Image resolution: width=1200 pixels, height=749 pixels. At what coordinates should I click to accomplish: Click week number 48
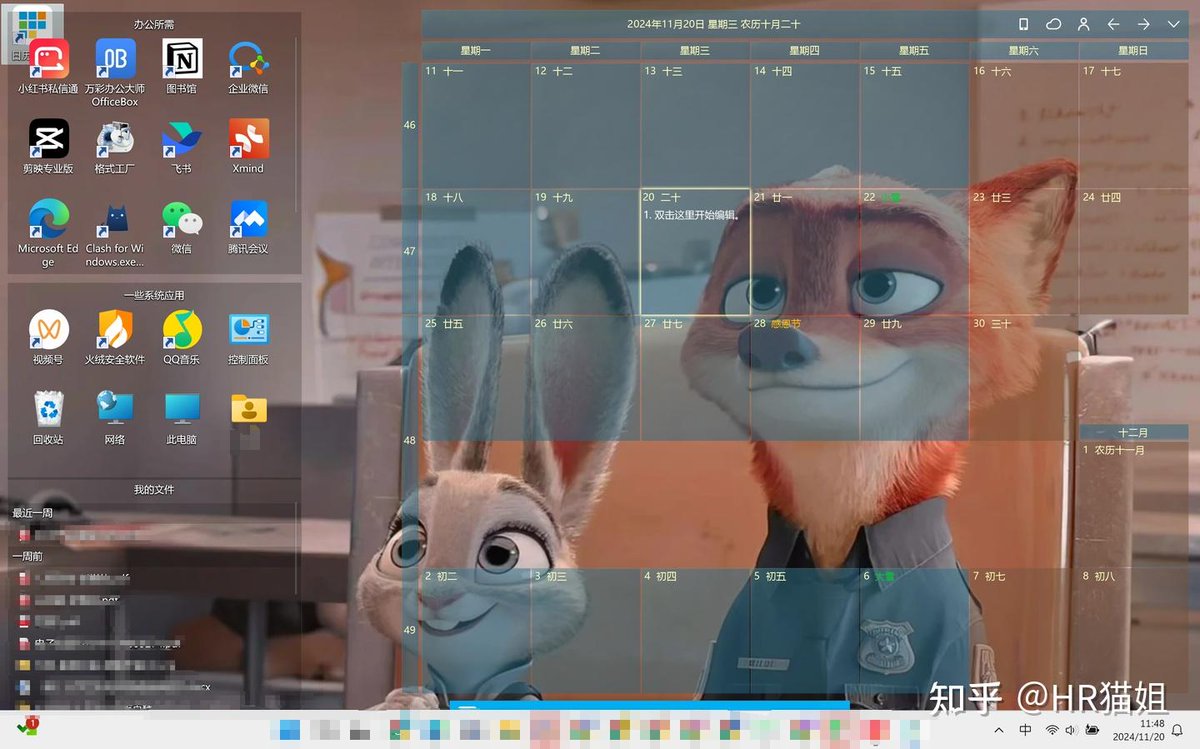click(410, 440)
